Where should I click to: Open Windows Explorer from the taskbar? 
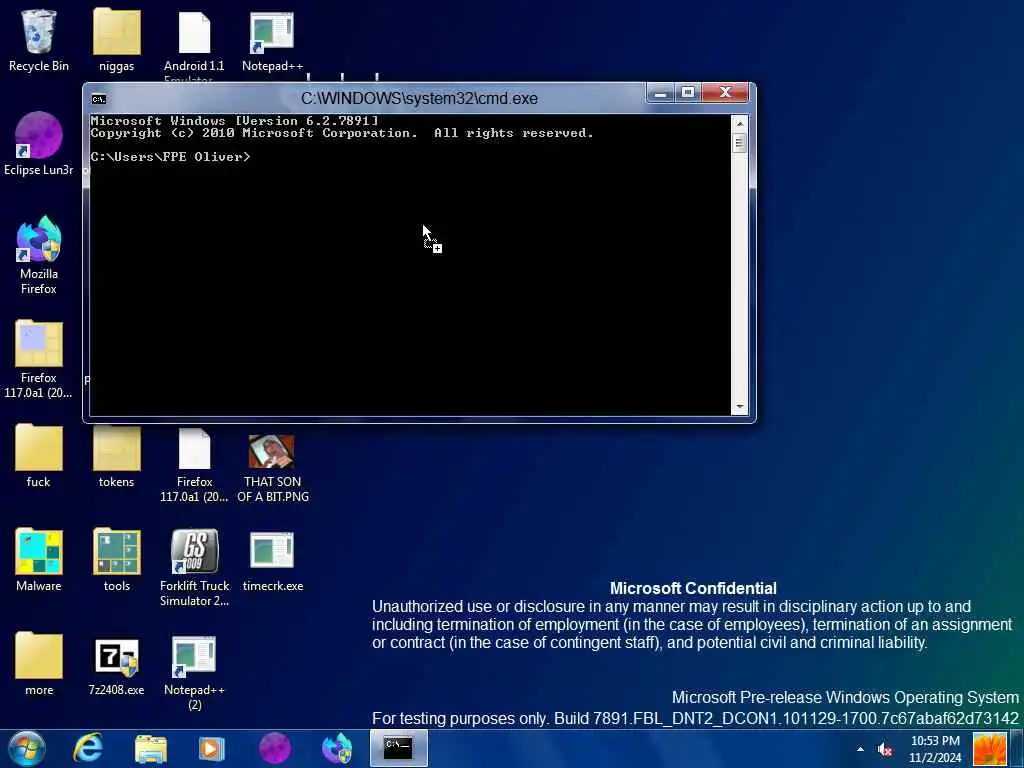pos(150,748)
